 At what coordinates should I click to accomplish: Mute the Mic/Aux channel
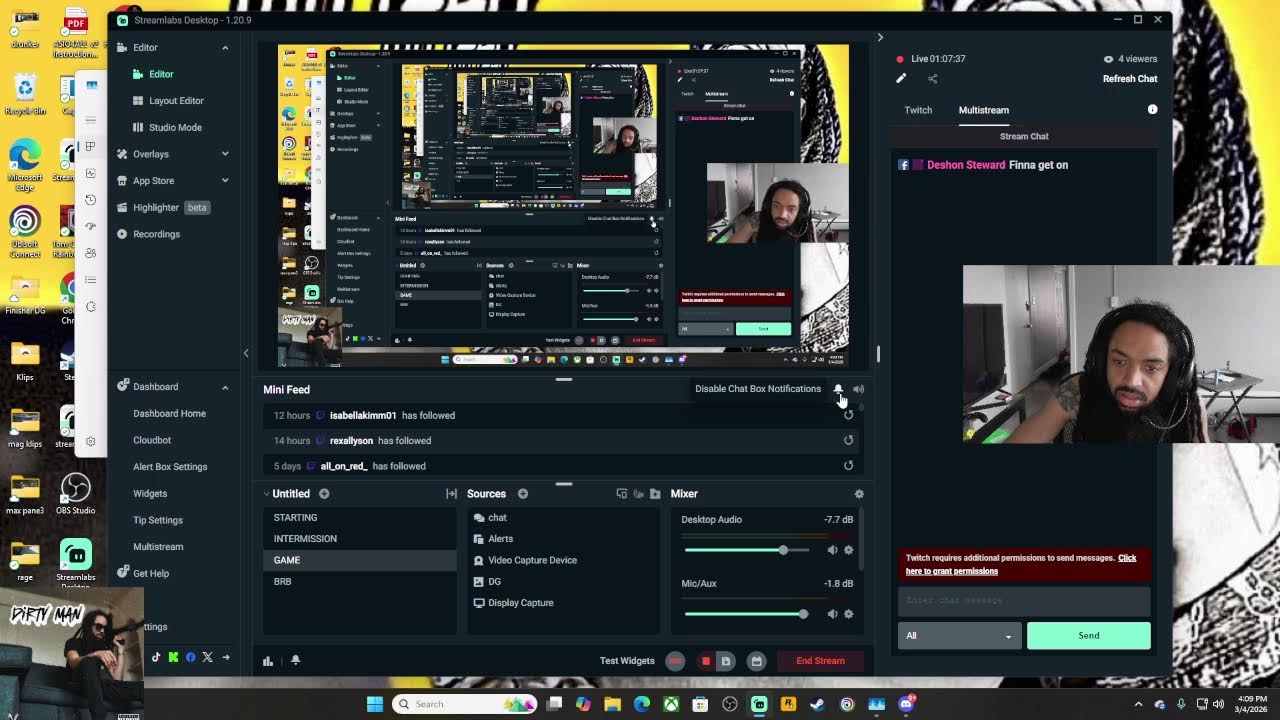point(832,614)
